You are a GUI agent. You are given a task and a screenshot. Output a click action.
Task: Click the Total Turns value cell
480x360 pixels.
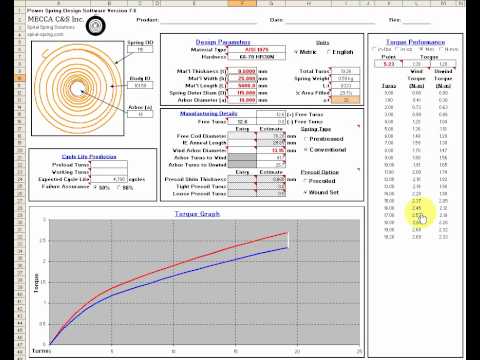coord(346,71)
